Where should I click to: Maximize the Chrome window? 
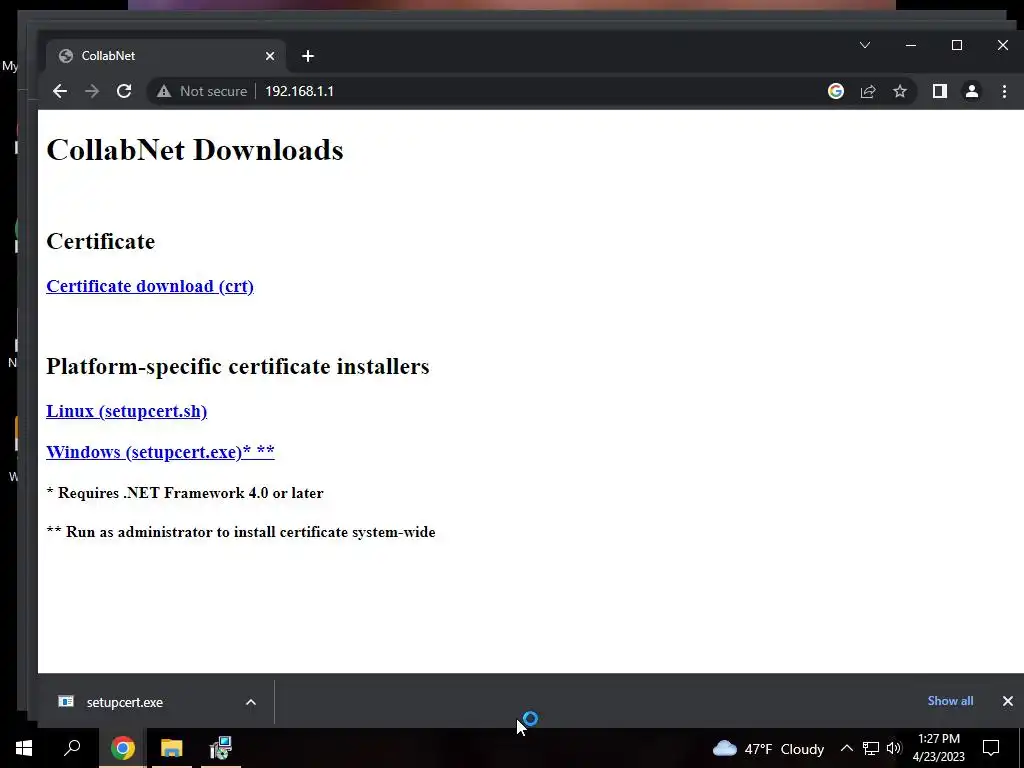pos(957,45)
